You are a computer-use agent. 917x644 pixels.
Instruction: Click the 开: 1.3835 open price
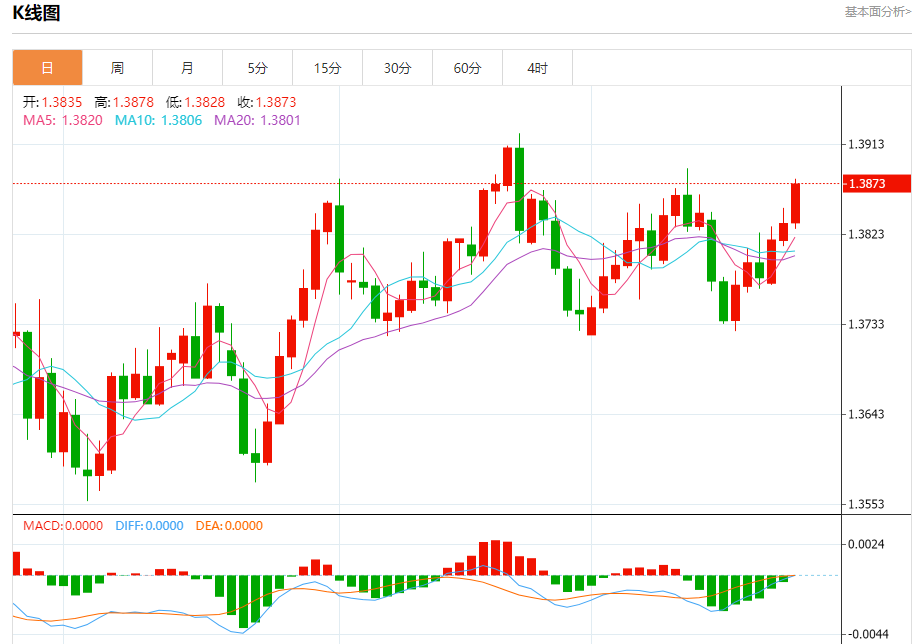tap(53, 102)
